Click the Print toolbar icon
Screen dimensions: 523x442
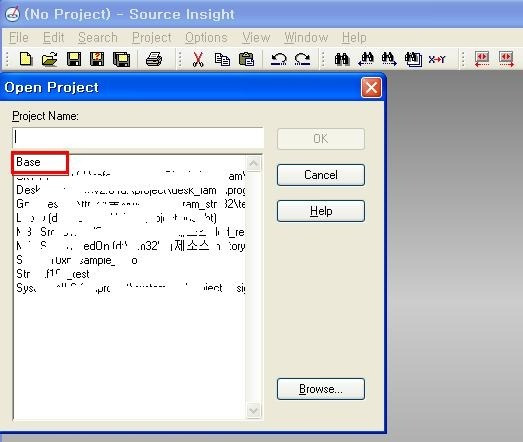point(154,59)
